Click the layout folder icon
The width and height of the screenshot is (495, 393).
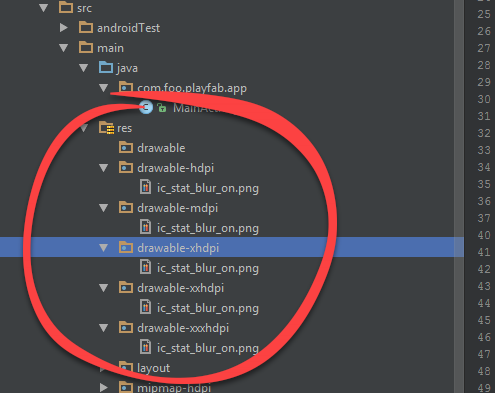coord(126,367)
